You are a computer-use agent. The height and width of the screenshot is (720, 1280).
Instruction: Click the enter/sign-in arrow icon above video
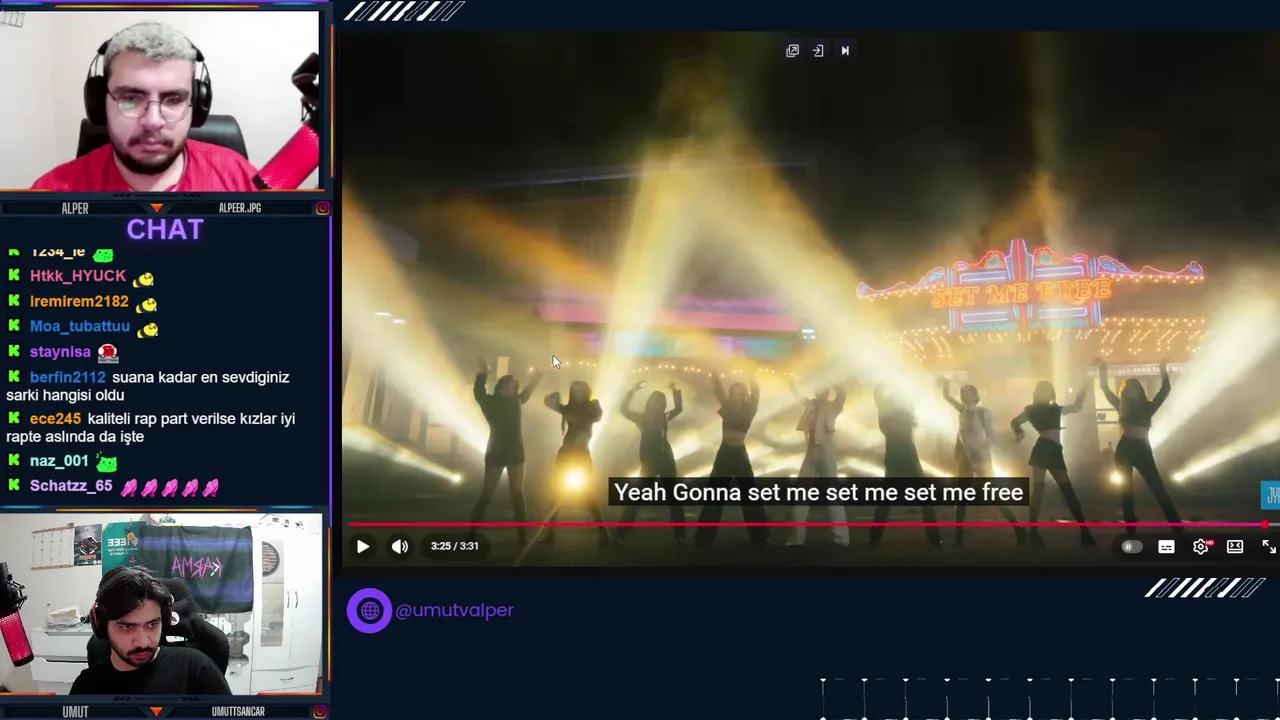point(818,51)
